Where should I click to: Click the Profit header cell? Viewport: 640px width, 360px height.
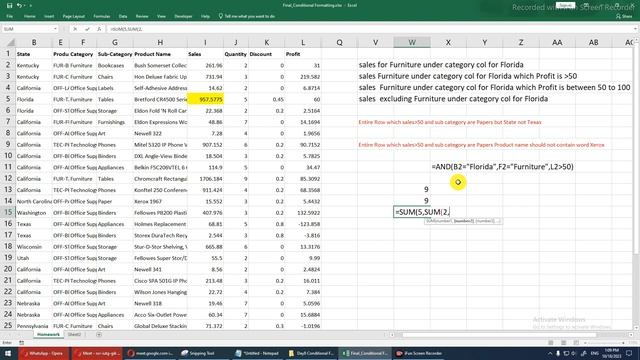(x=303, y=54)
